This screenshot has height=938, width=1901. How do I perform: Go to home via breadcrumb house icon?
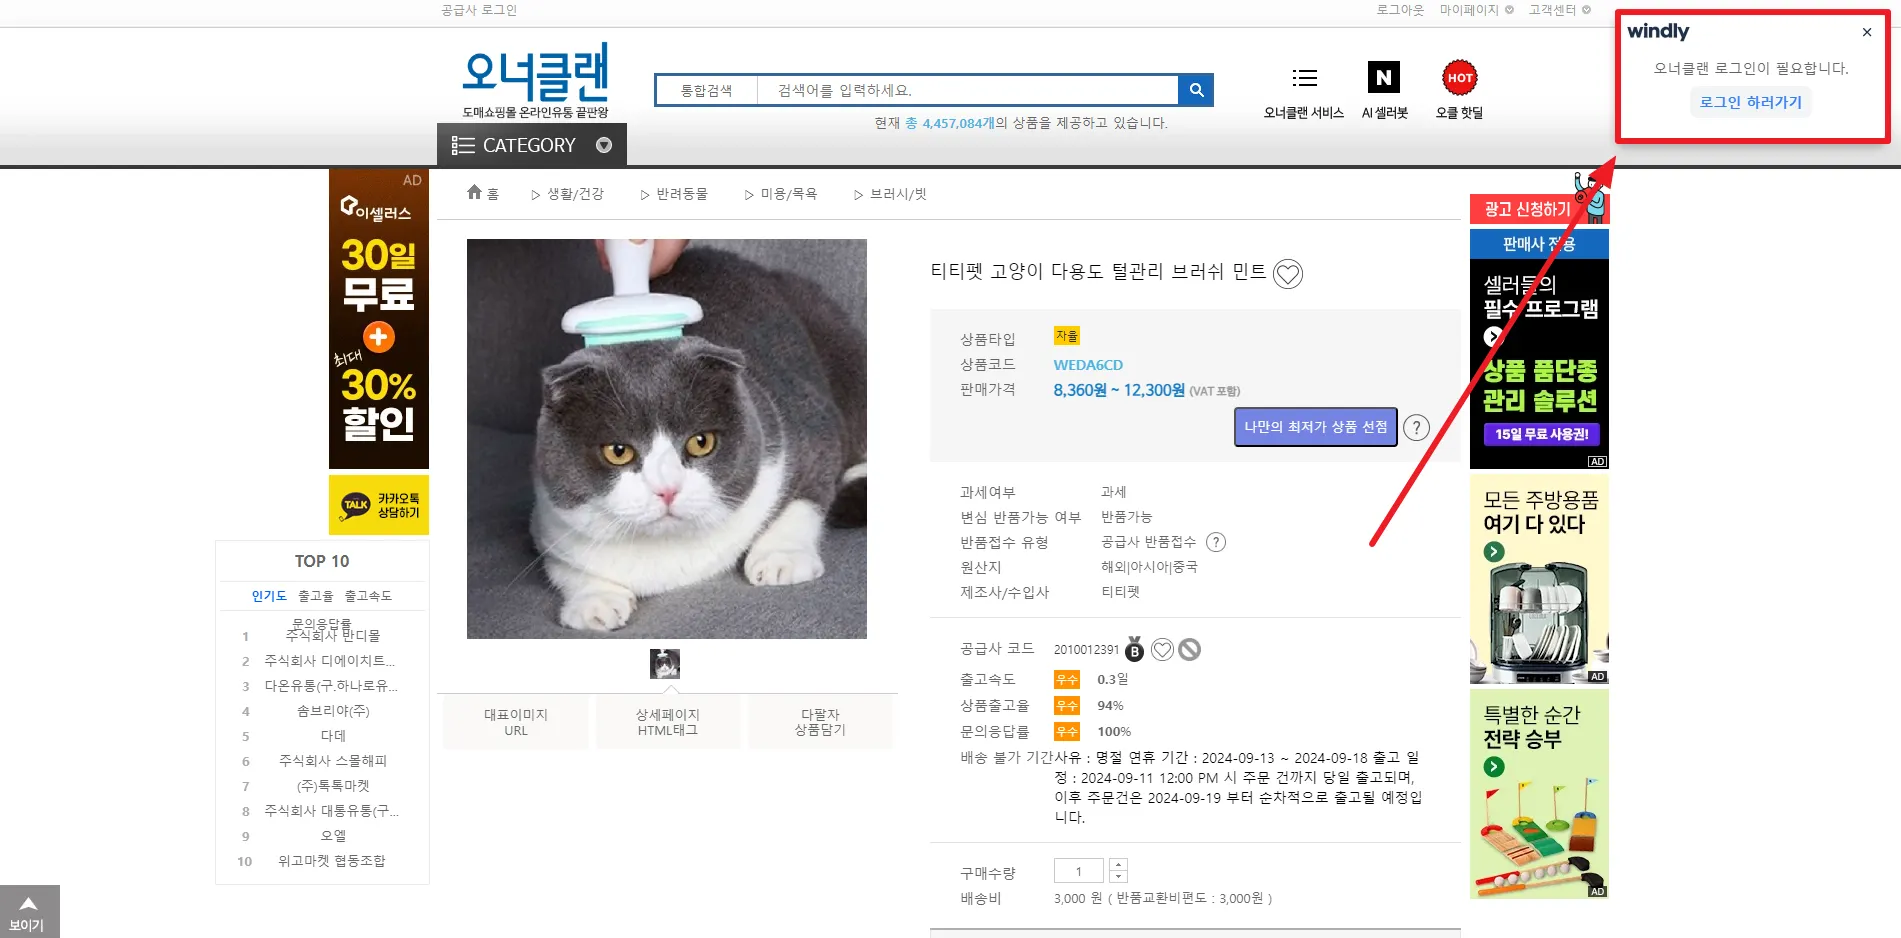pos(475,192)
